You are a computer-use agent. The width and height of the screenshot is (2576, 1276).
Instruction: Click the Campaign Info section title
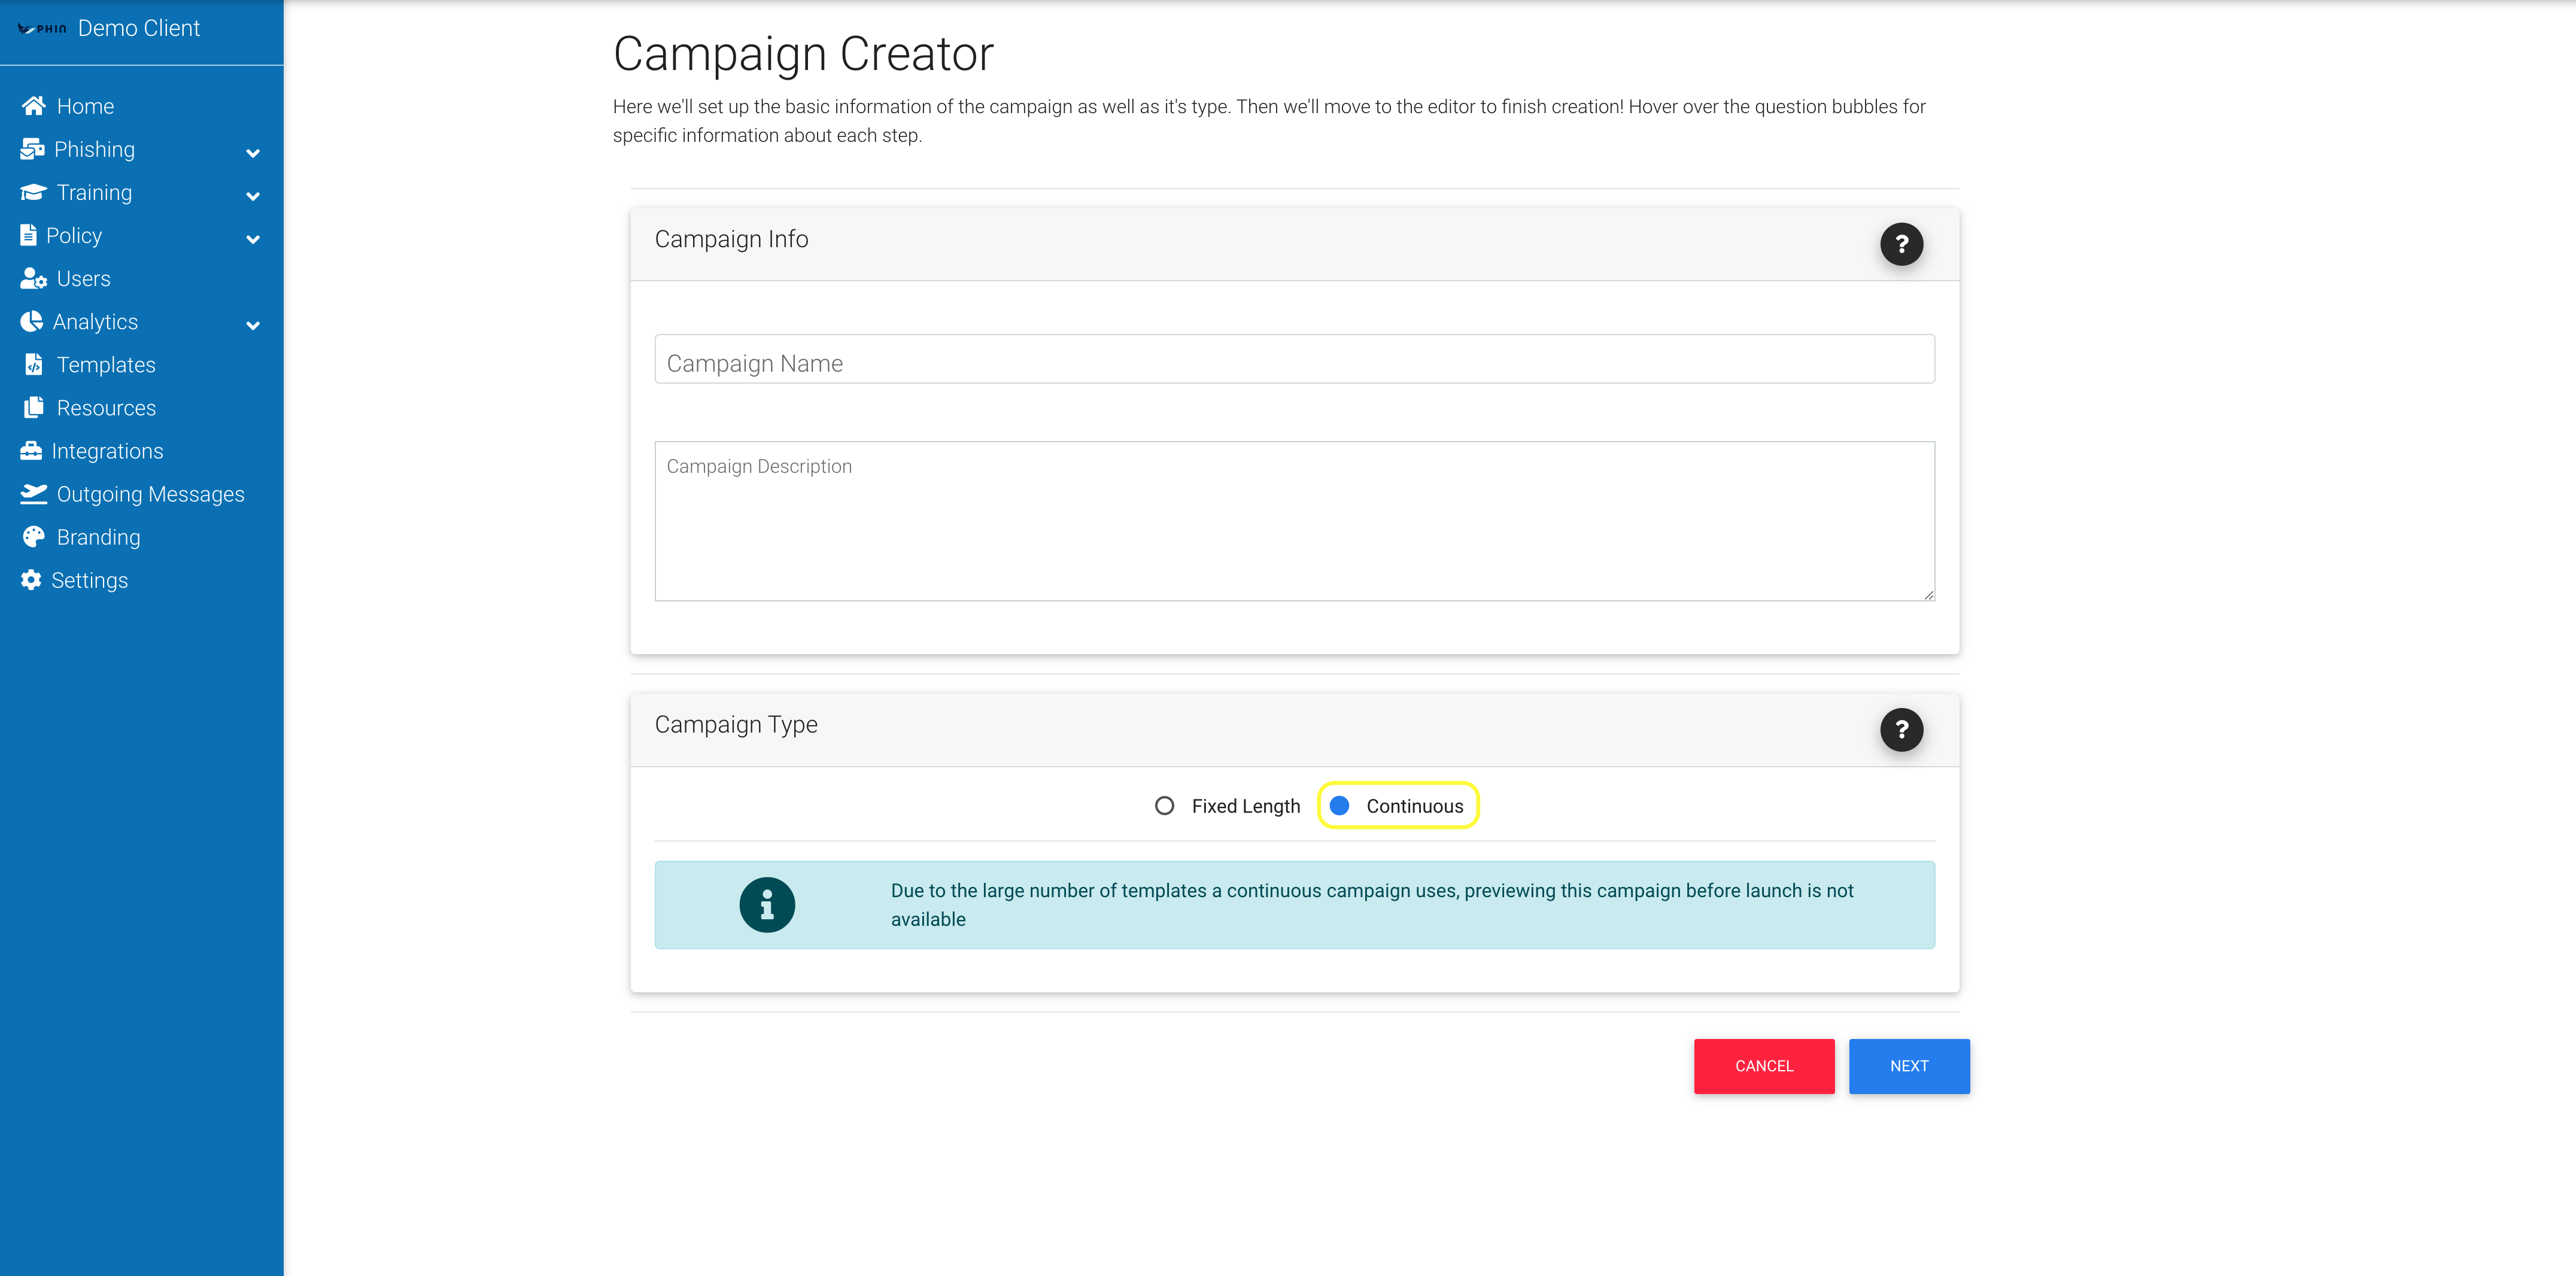tap(731, 239)
